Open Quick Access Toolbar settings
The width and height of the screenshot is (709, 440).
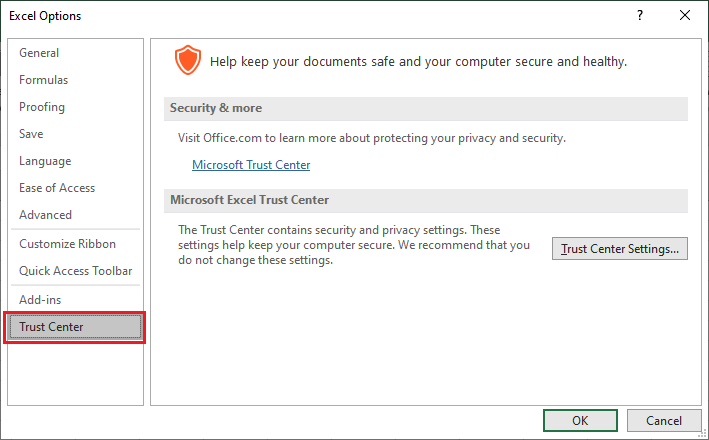click(x=75, y=271)
